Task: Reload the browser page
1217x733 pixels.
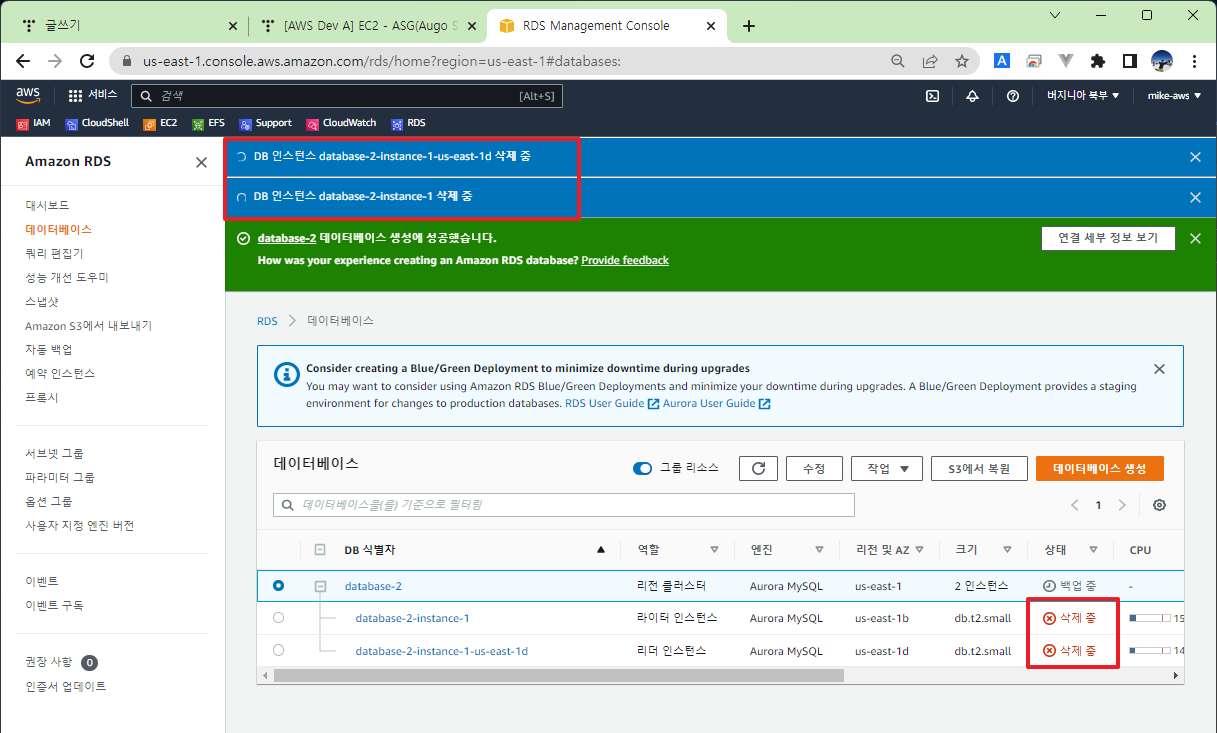Action: coord(86,61)
